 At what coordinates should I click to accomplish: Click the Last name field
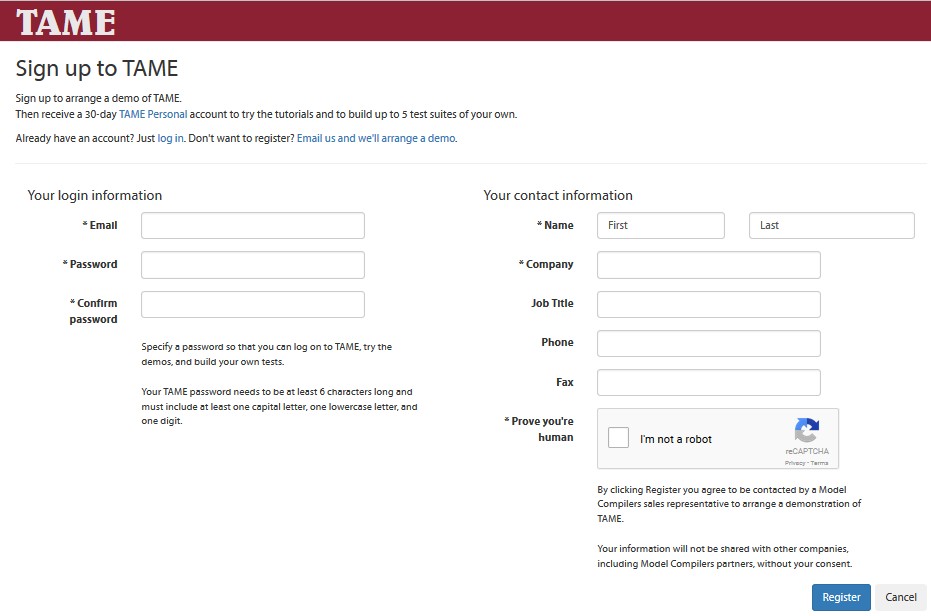coord(832,226)
